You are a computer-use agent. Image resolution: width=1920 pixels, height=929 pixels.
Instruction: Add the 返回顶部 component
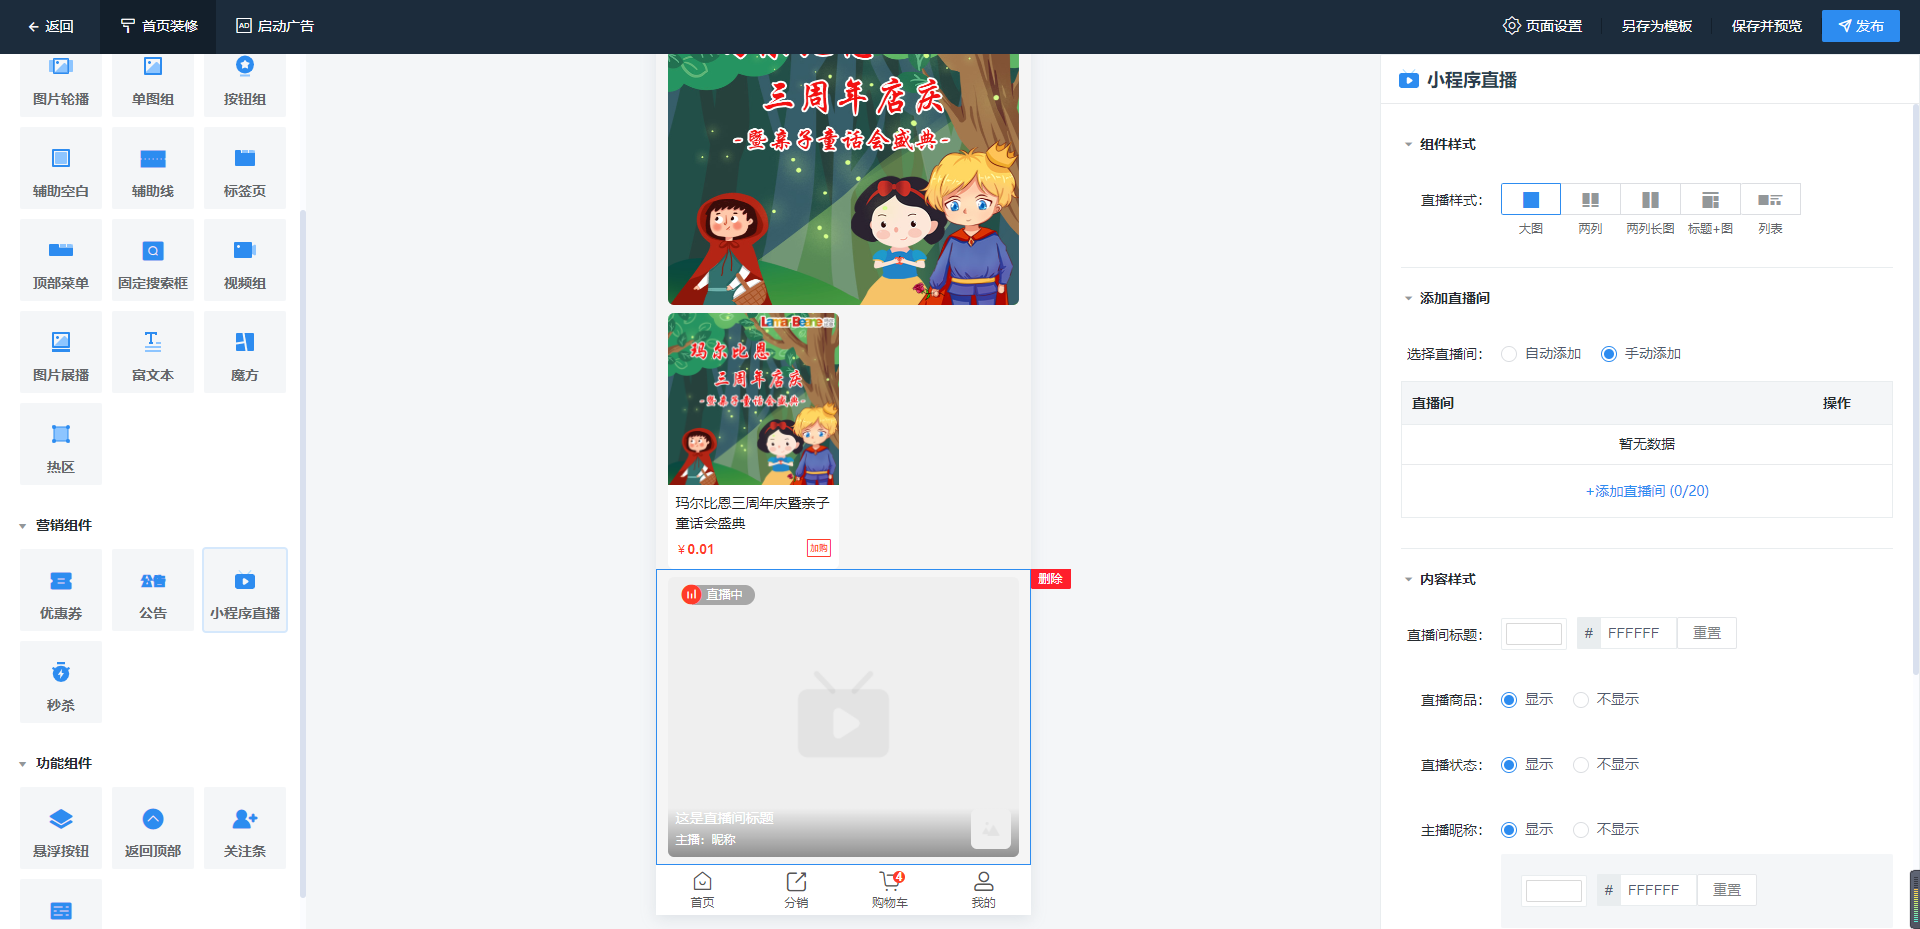153,828
